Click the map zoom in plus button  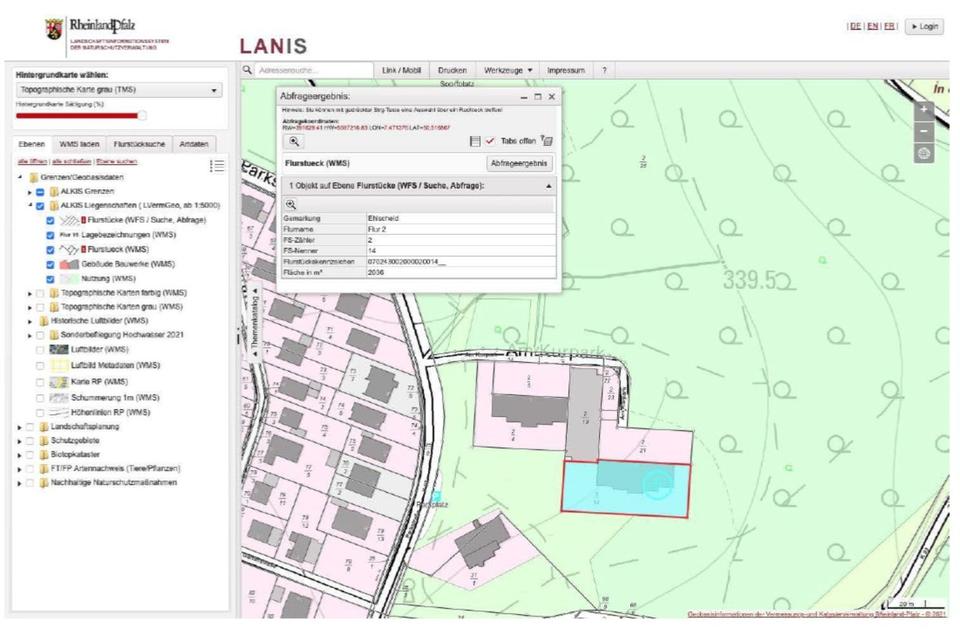tap(924, 110)
